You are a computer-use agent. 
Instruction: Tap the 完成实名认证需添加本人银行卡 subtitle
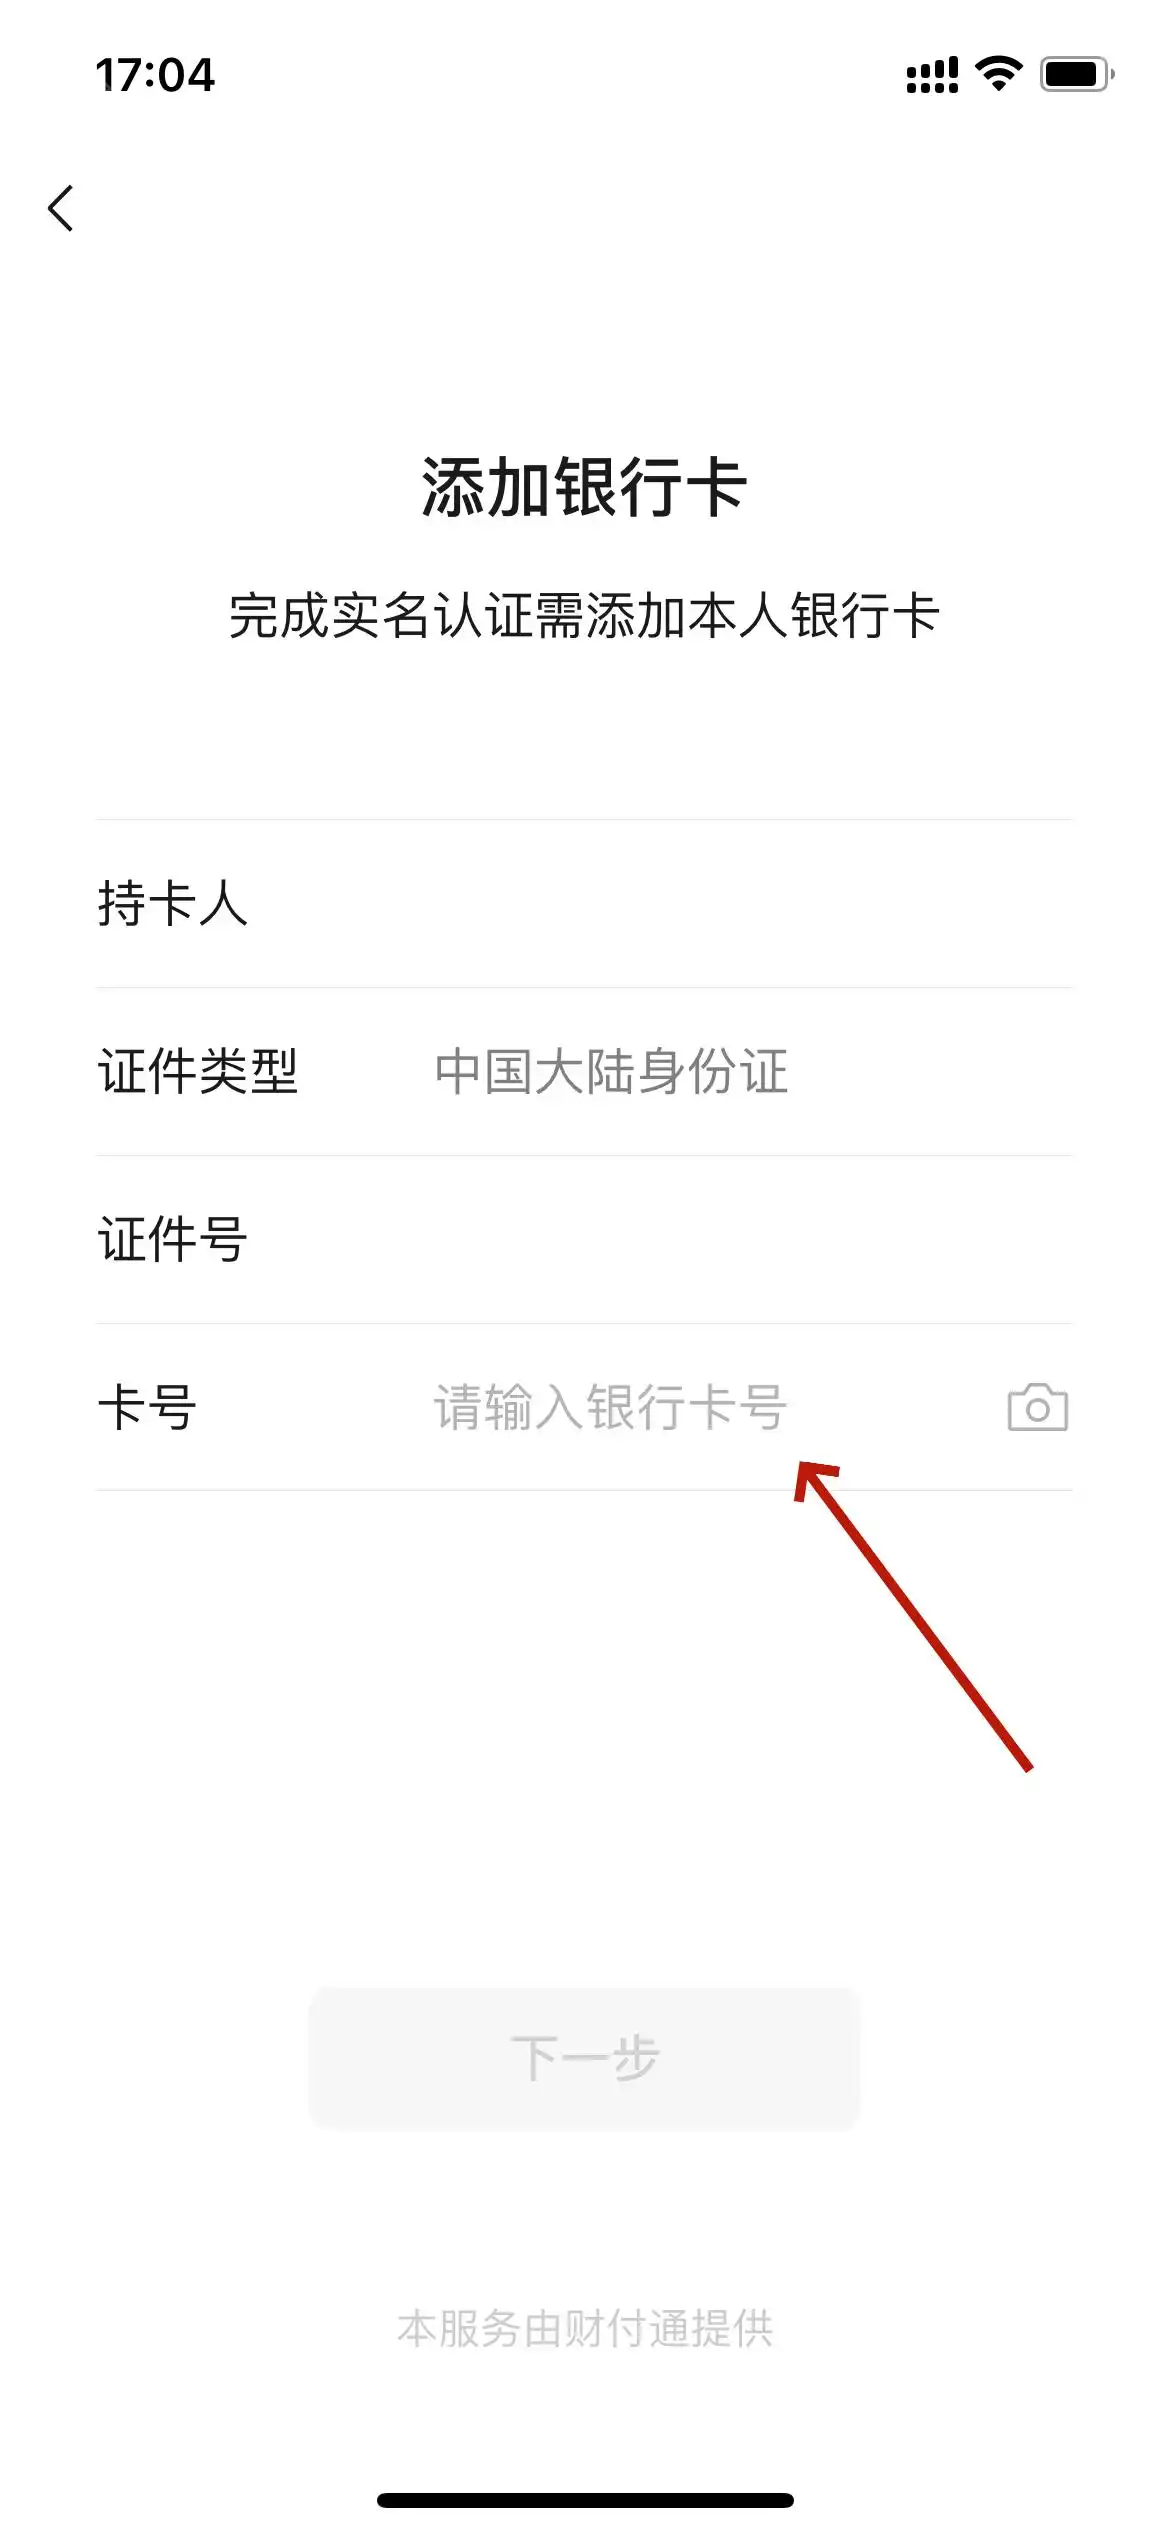(x=584, y=615)
